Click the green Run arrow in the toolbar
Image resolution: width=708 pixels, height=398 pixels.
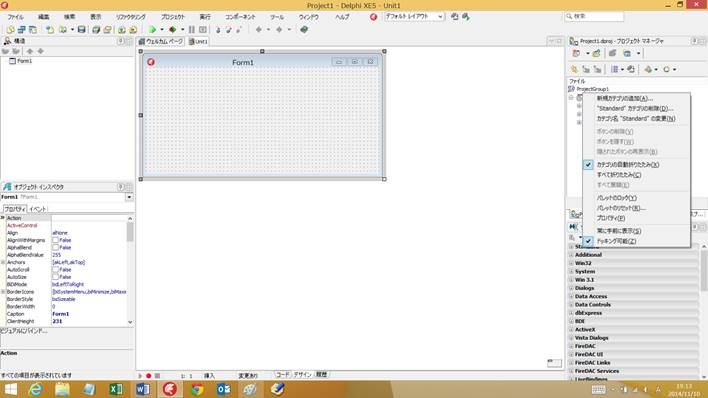click(x=153, y=30)
